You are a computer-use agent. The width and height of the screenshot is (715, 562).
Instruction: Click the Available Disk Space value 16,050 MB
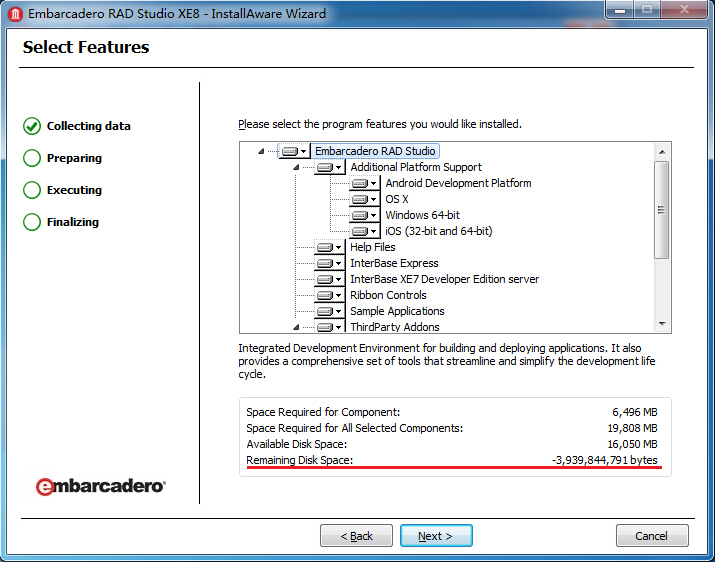[x=632, y=444]
